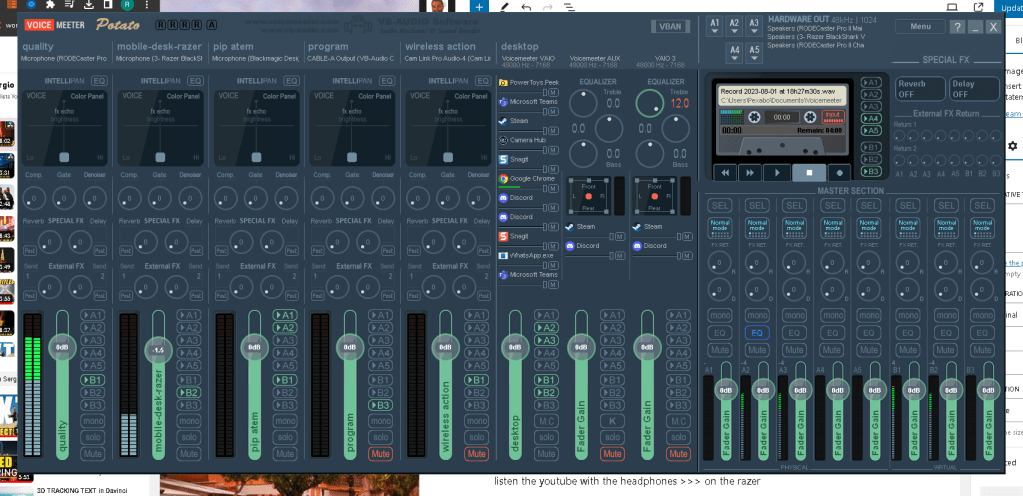Open the A4 hardware out device dropdown

[x=735, y=54]
